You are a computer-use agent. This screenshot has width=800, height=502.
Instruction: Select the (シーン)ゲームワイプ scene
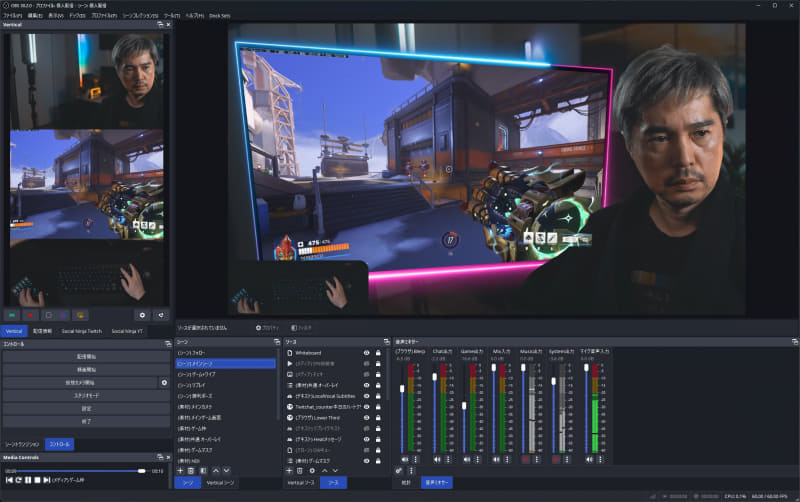click(226, 374)
